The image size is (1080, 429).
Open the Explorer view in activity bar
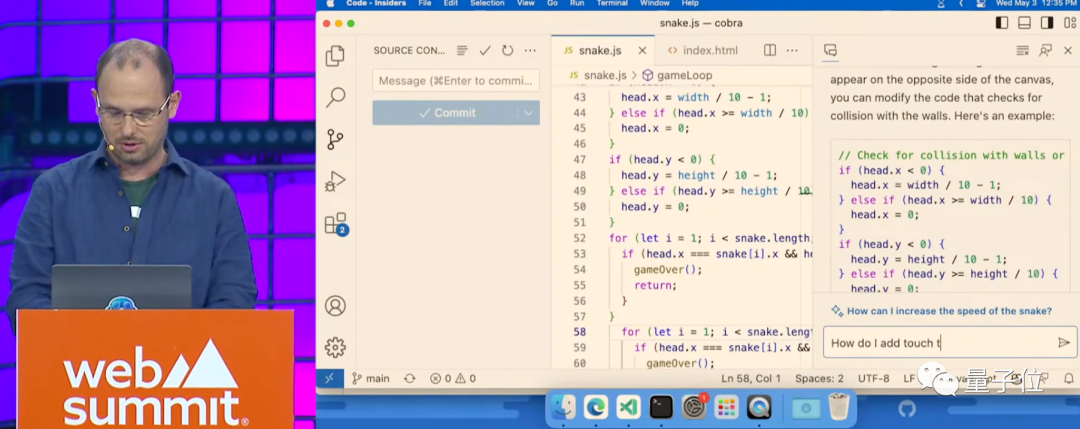click(336, 56)
